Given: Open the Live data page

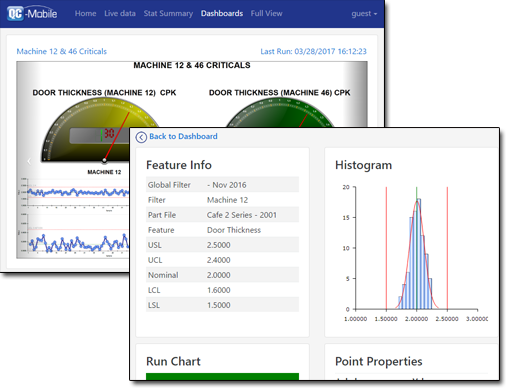Looking at the screenshot, I should pyautogui.click(x=120, y=14).
